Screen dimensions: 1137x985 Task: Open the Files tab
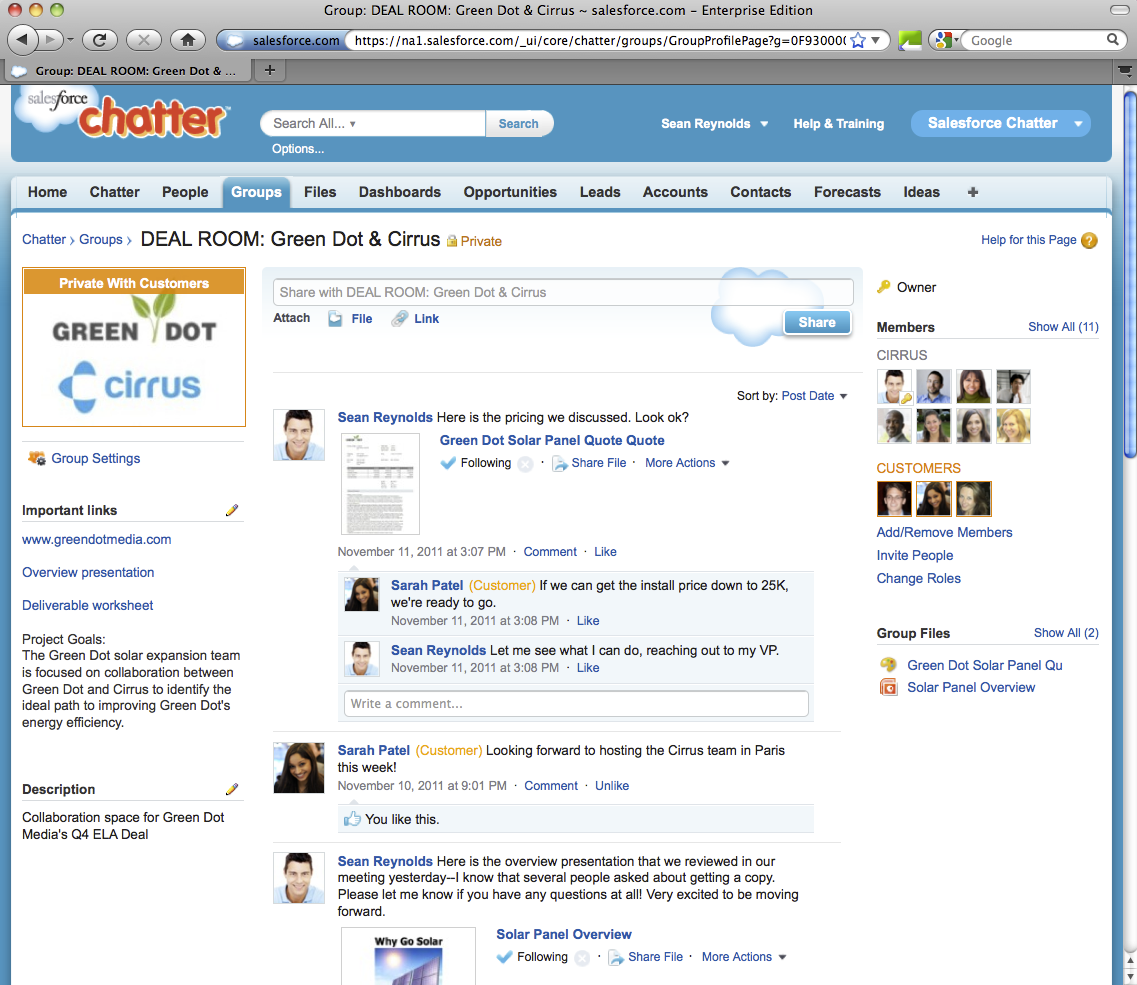coord(320,192)
